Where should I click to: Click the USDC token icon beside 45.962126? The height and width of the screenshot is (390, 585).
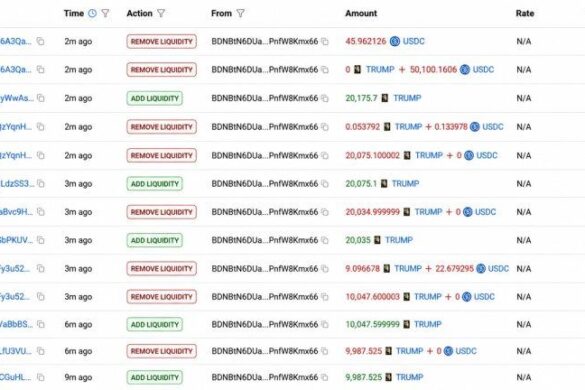395,41
